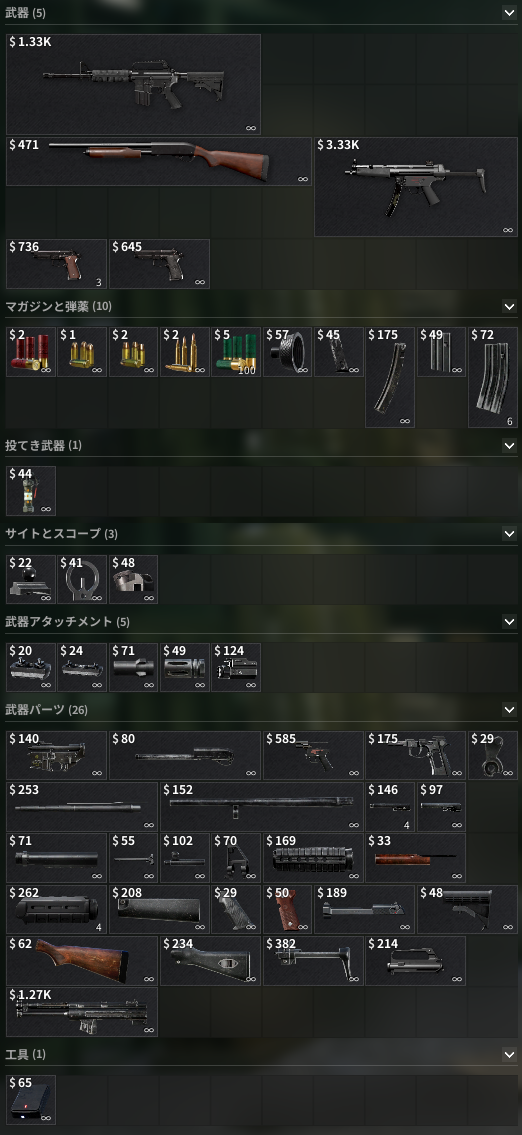Click the 投てき武器 (1) header label
522x1135 pixels.
pos(43,445)
